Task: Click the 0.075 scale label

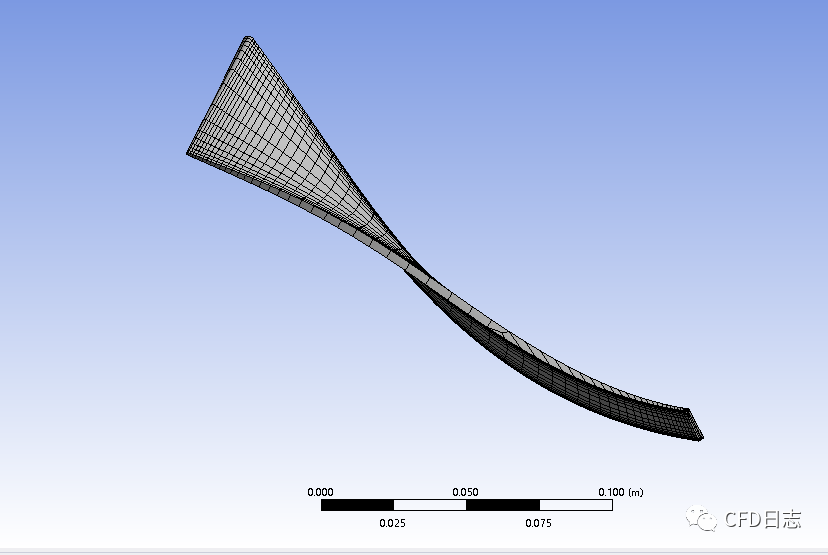Action: (538, 523)
